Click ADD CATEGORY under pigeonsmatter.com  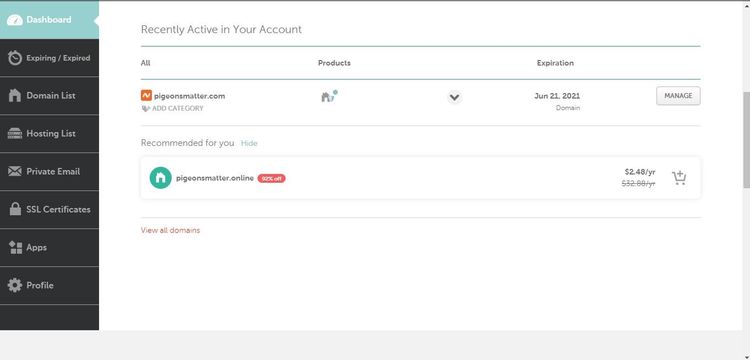point(177,109)
